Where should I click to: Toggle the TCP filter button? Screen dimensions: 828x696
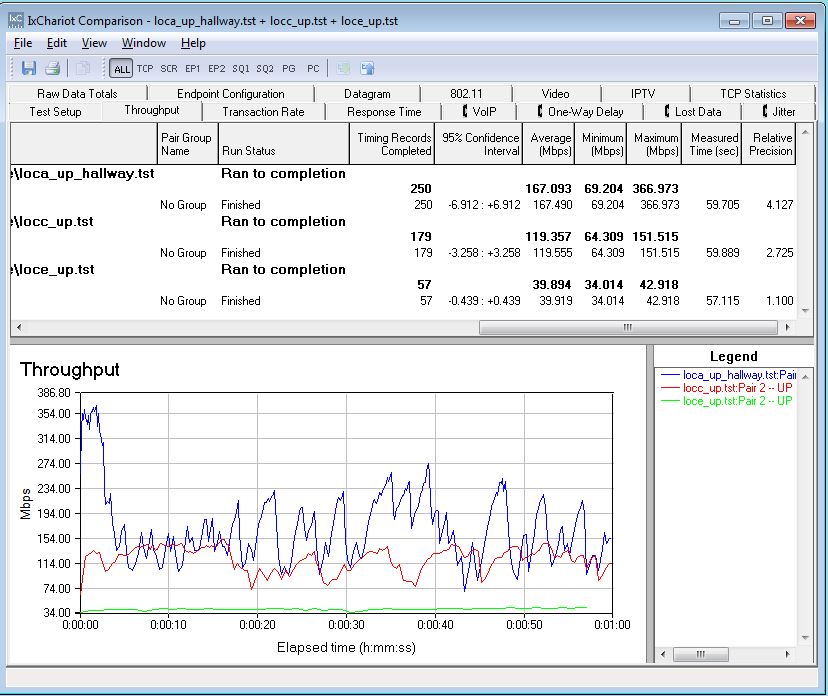tap(145, 69)
